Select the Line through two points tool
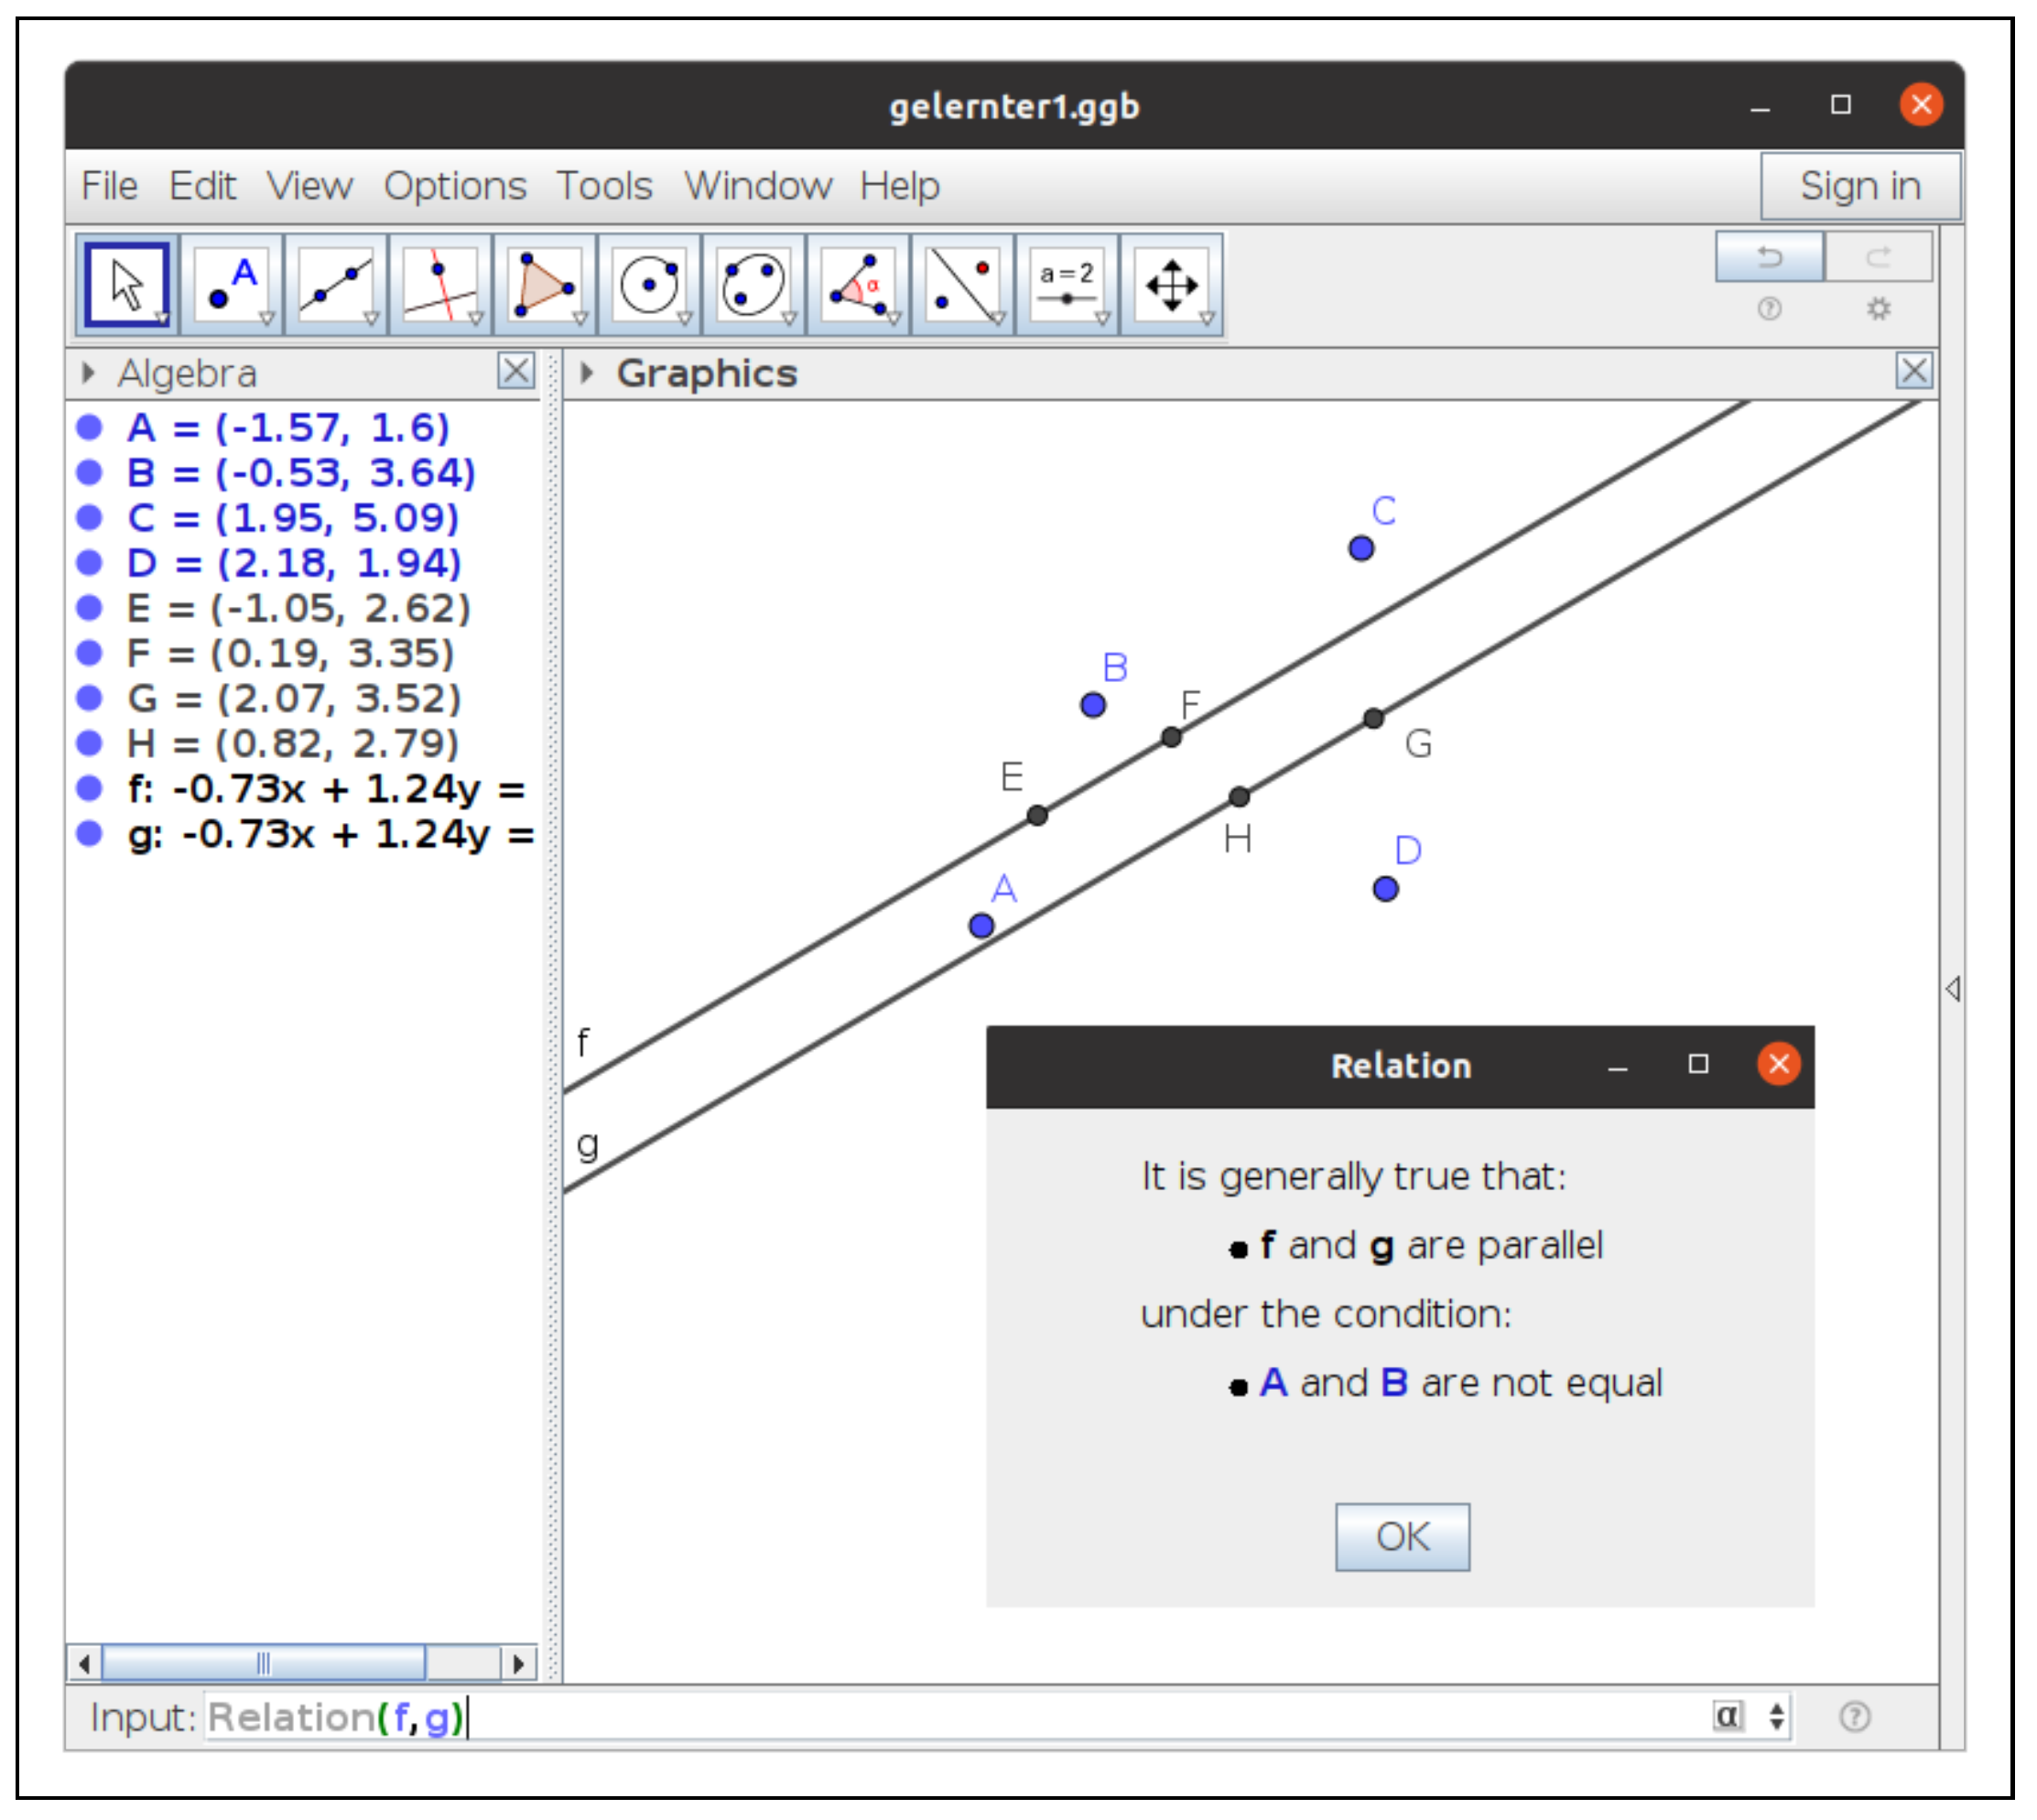Viewport: 2037px width, 1820px height. coord(336,285)
